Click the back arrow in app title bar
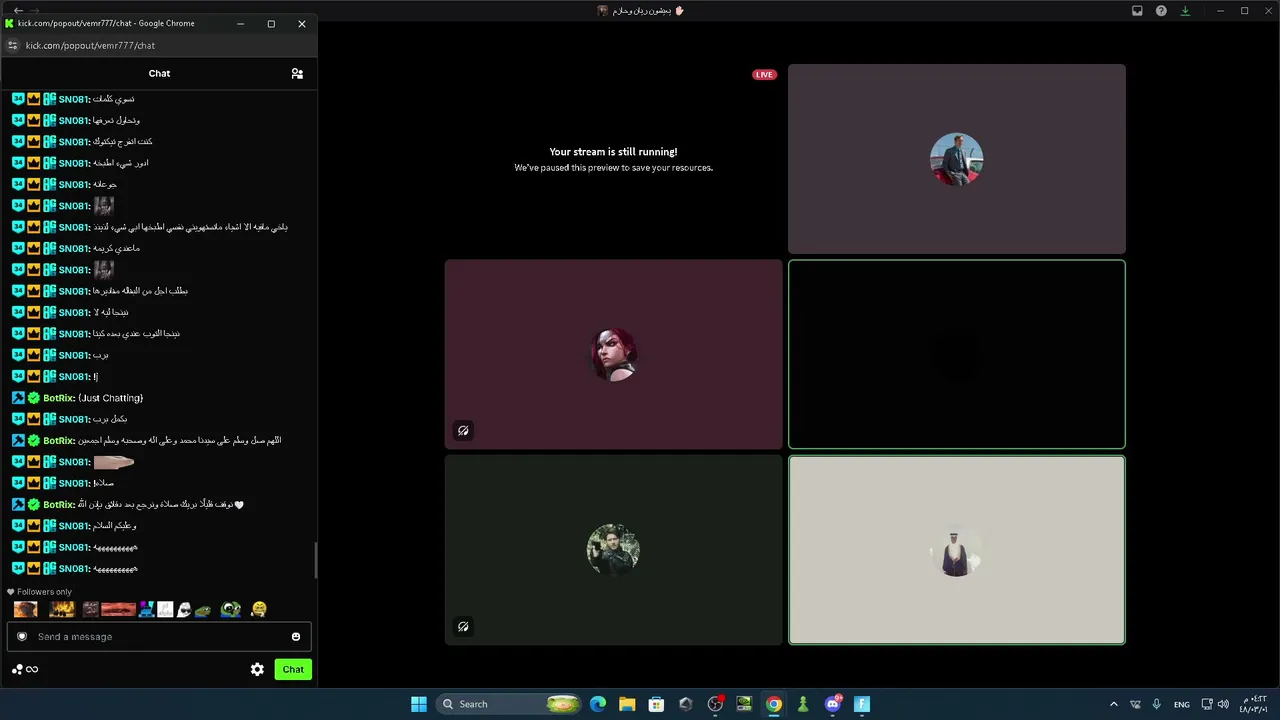Image resolution: width=1280 pixels, height=720 pixels. [18, 10]
